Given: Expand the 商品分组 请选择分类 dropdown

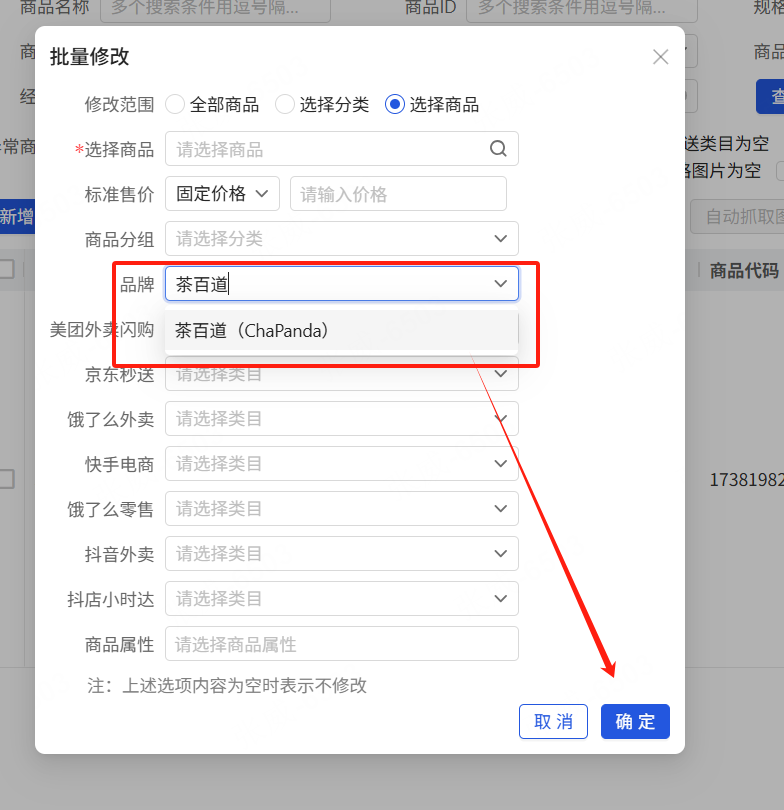Looking at the screenshot, I should [x=342, y=239].
